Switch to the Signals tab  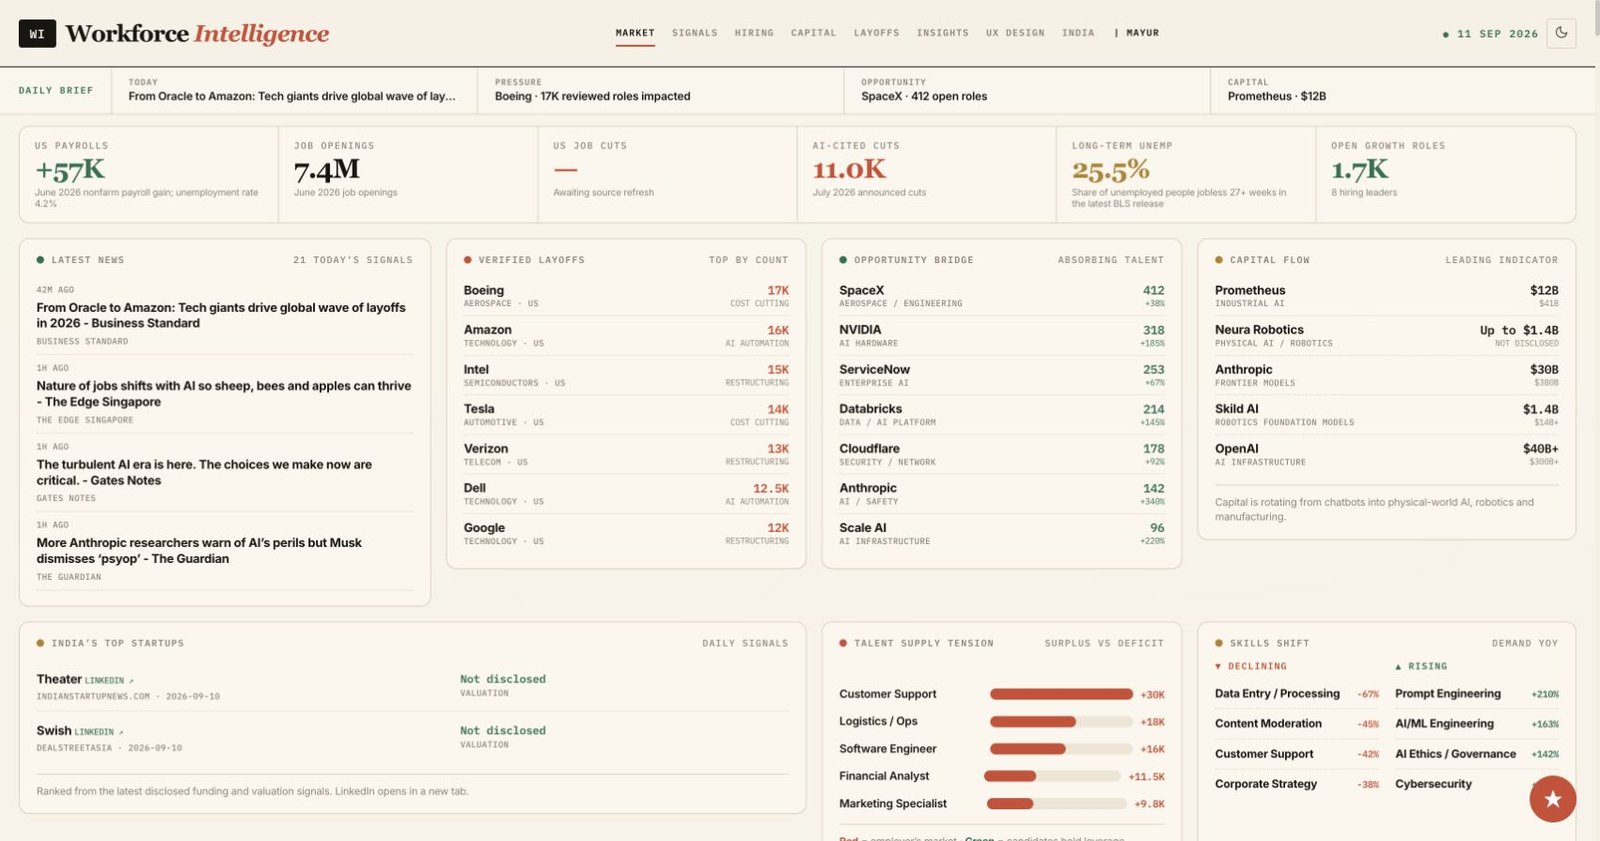pos(695,33)
